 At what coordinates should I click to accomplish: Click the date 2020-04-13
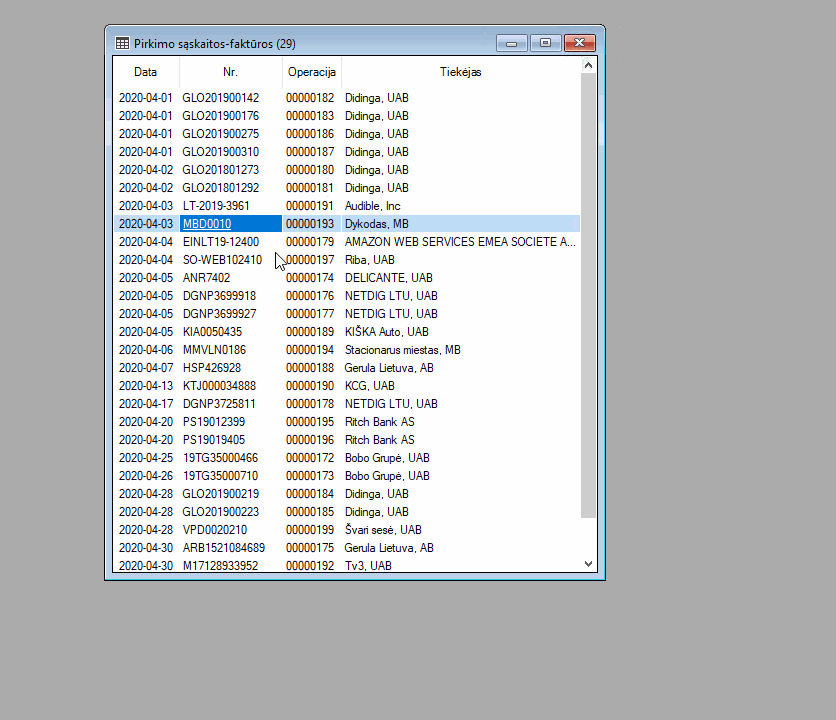[x=146, y=386]
